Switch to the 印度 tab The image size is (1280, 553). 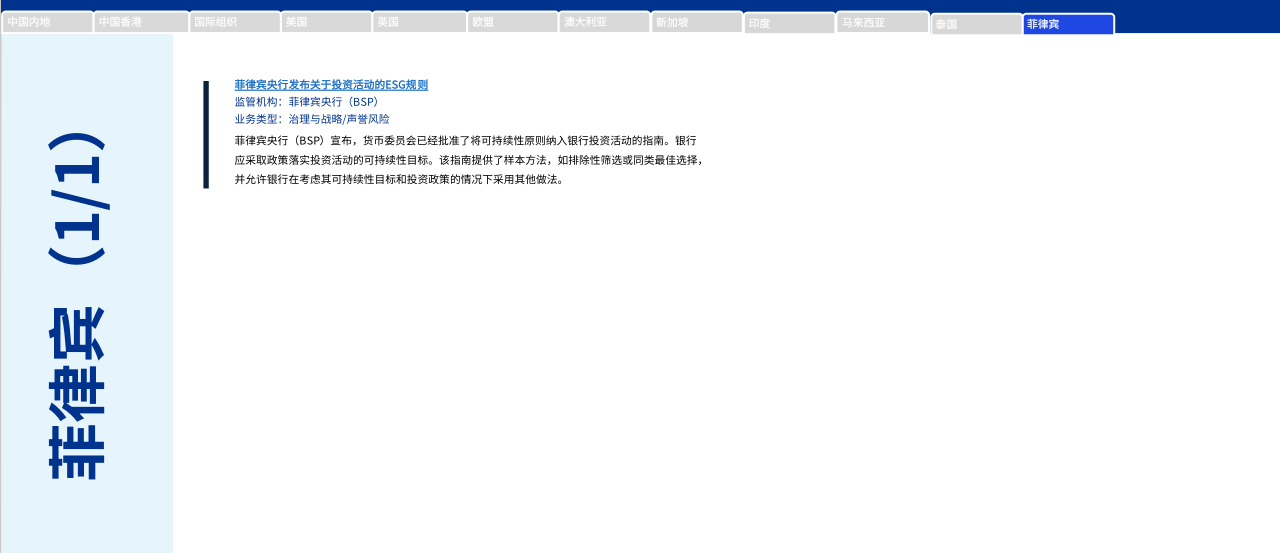789,23
